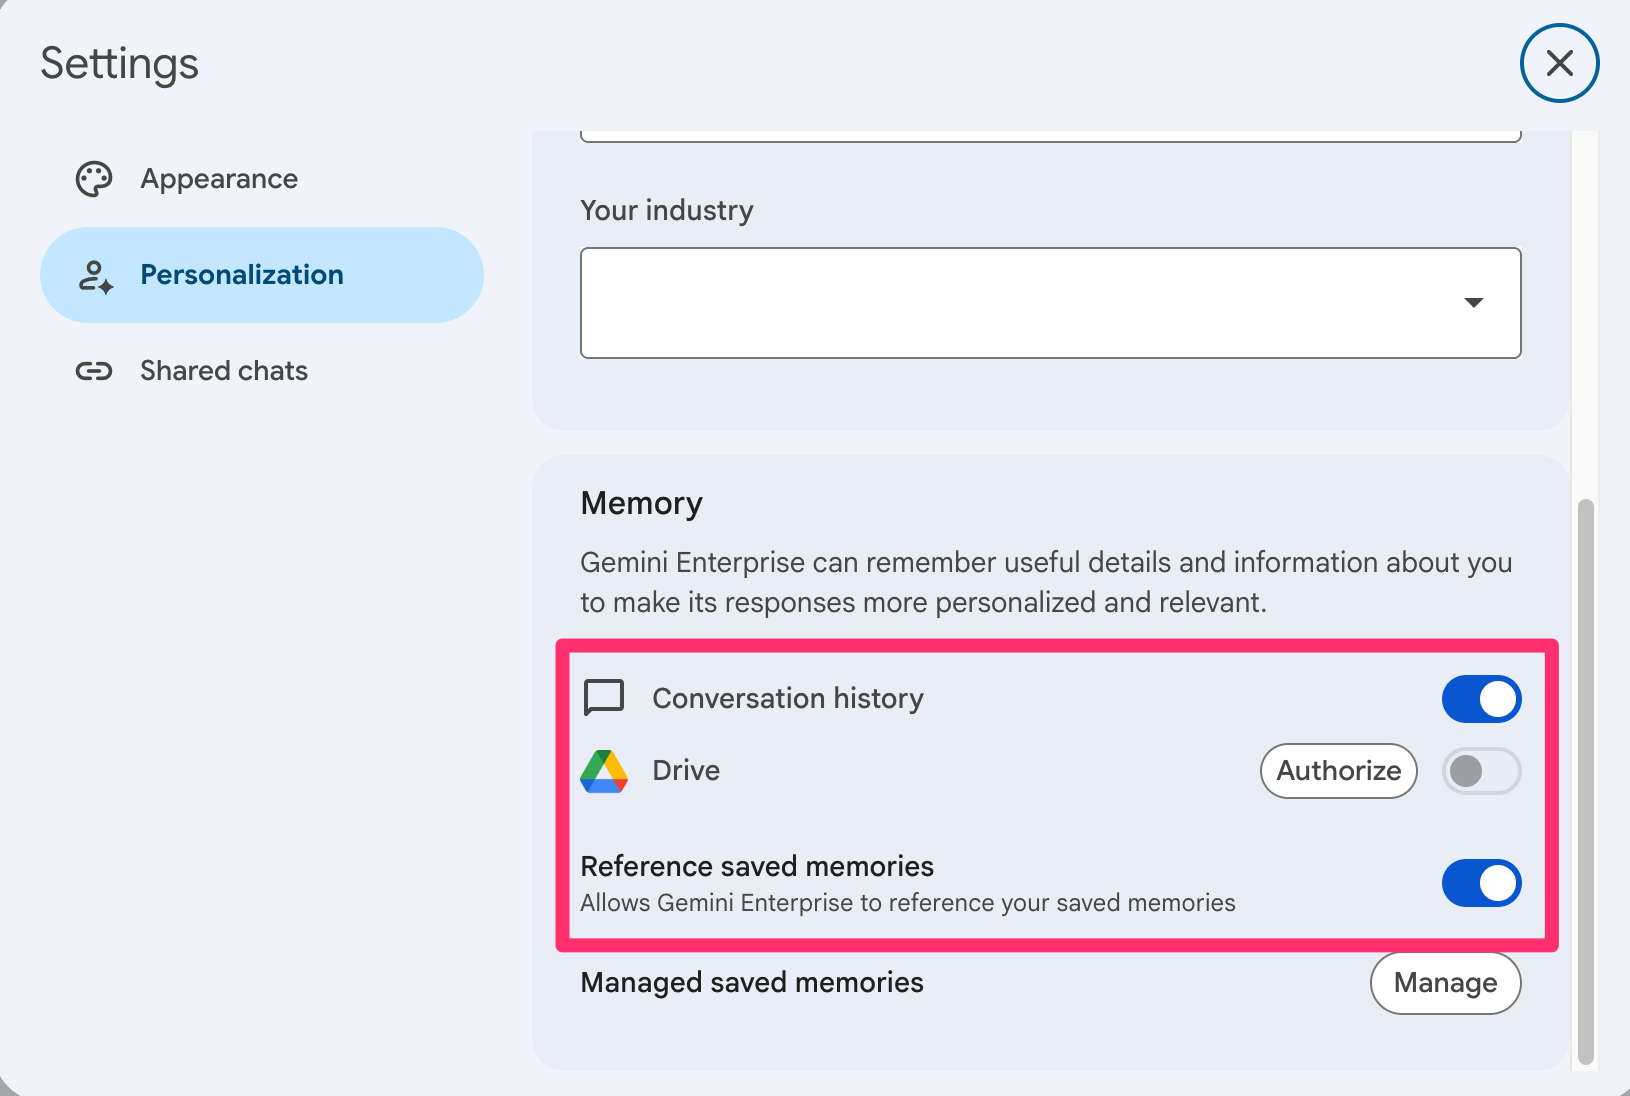Click the settings panel vertical scrollbar
Viewport: 1630px width, 1096px height.
1585,781
